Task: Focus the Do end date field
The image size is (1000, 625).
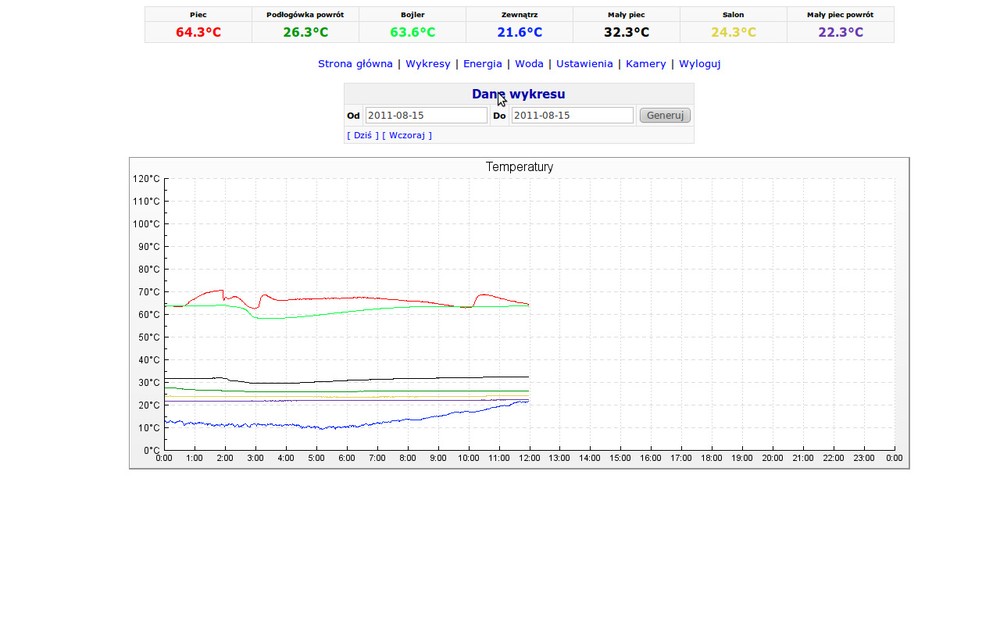Action: click(x=572, y=115)
